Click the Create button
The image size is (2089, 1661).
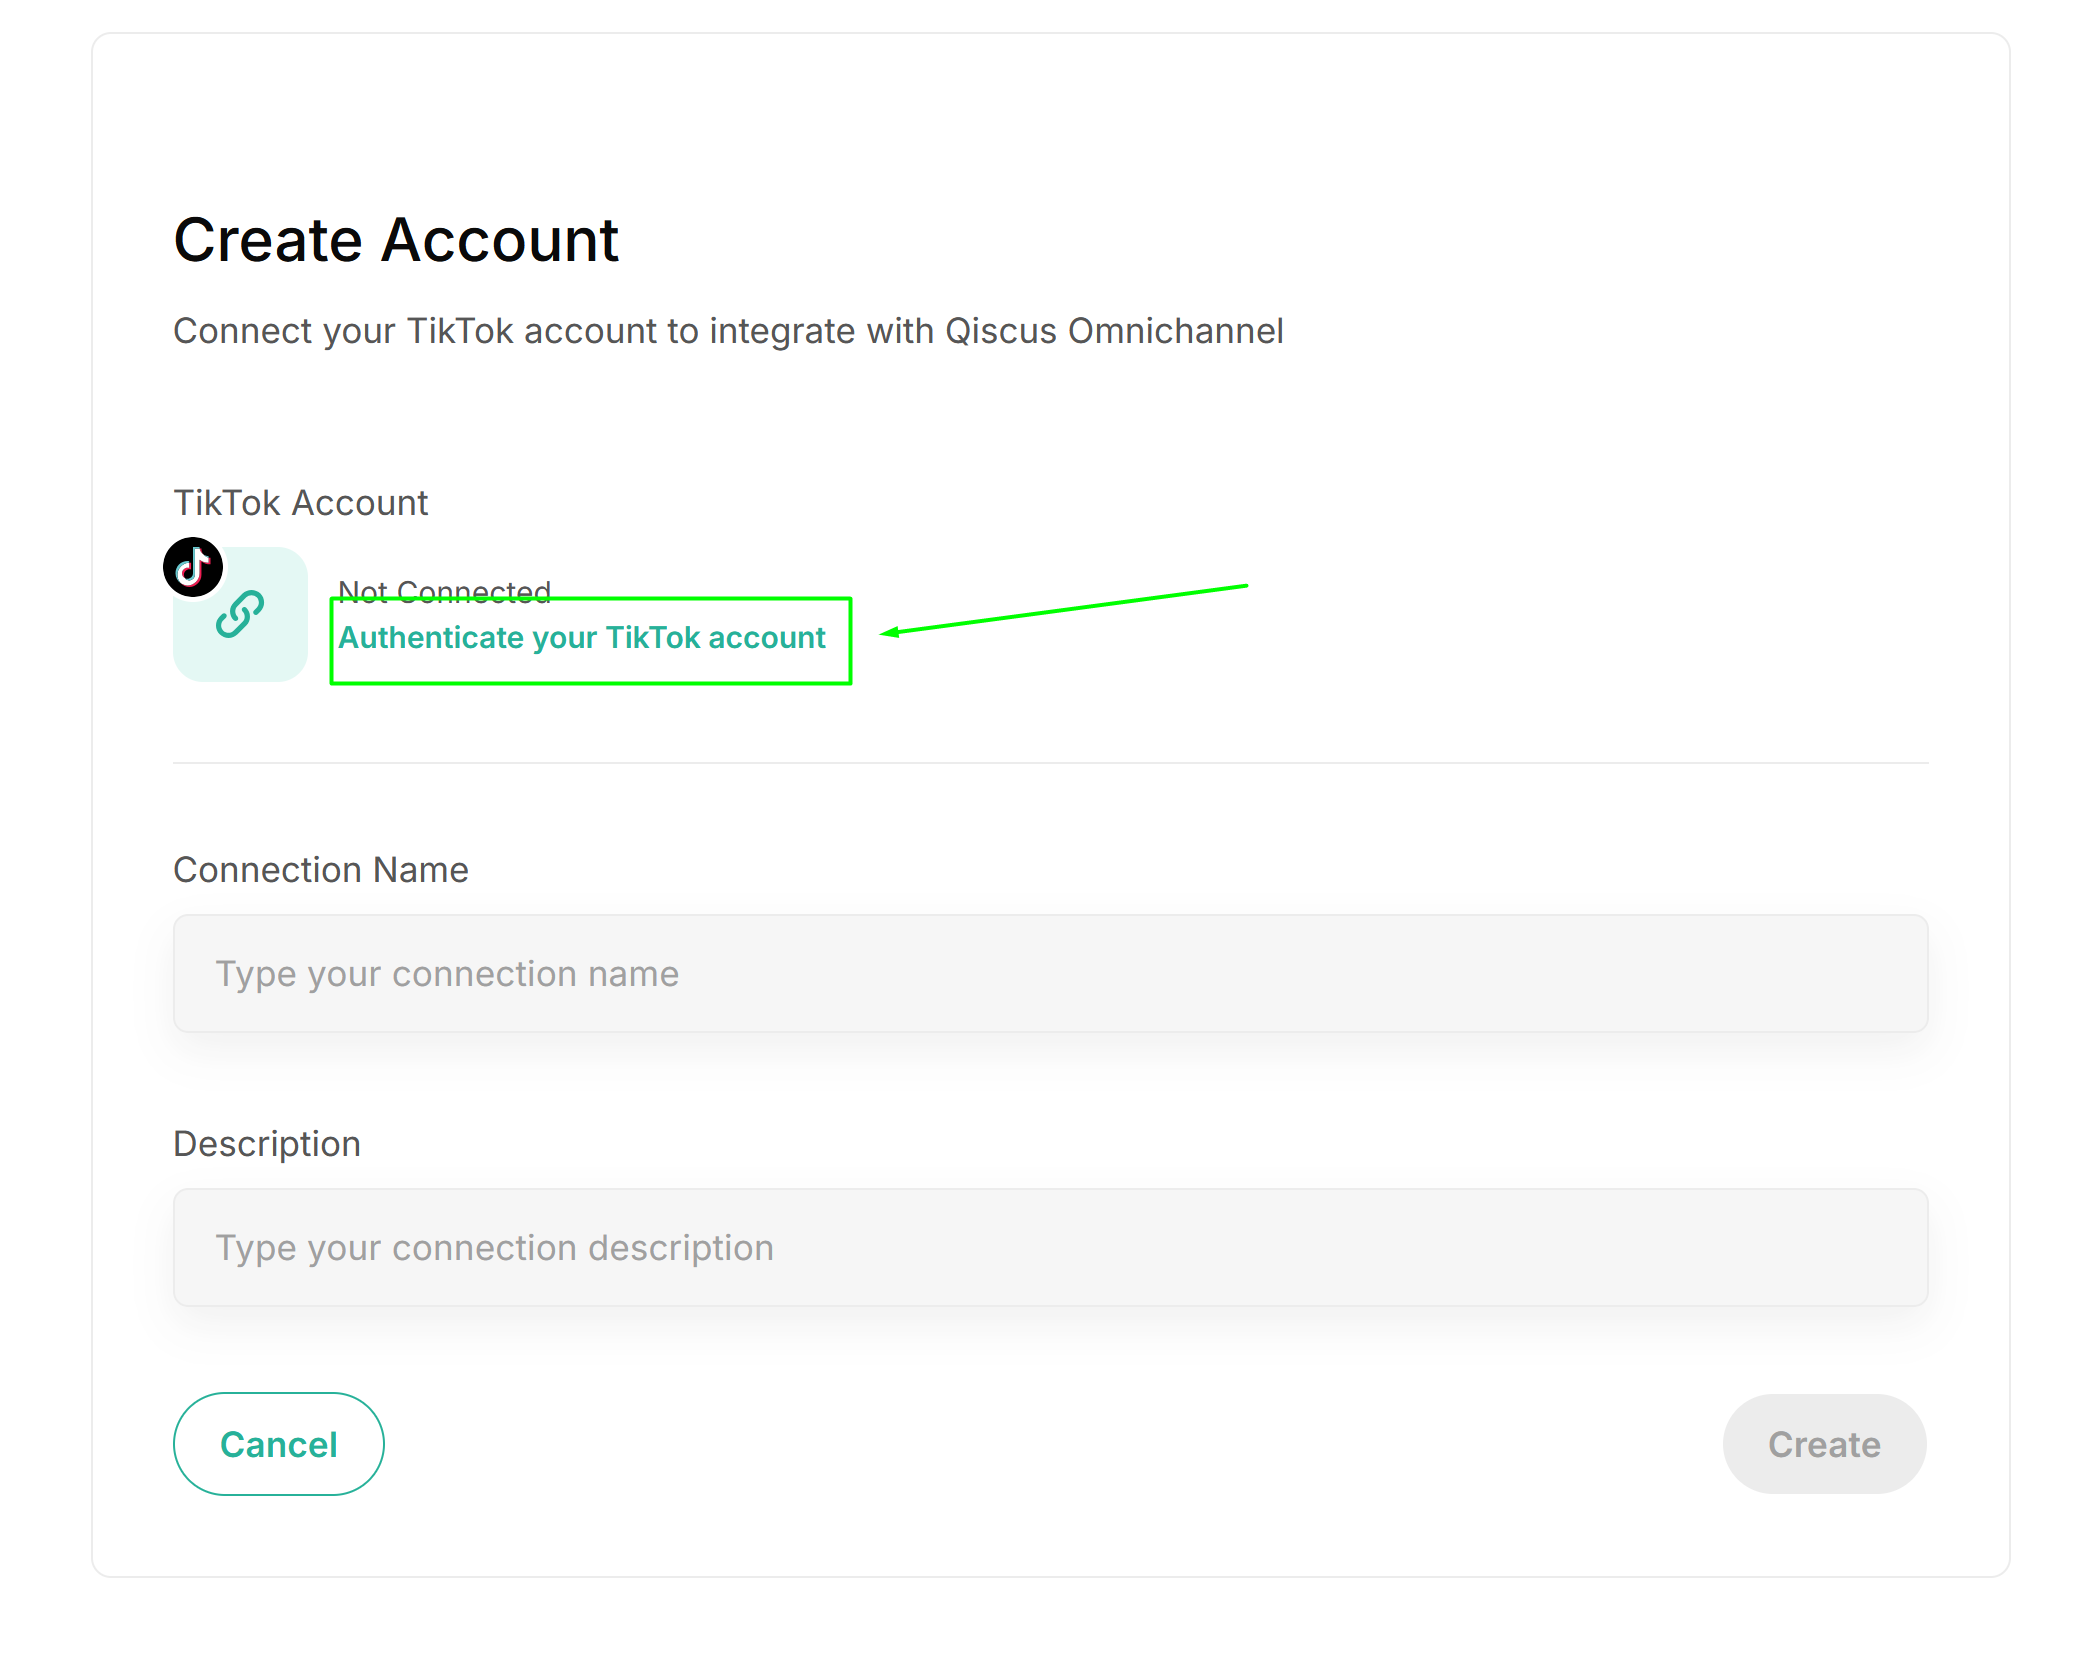click(x=1824, y=1444)
